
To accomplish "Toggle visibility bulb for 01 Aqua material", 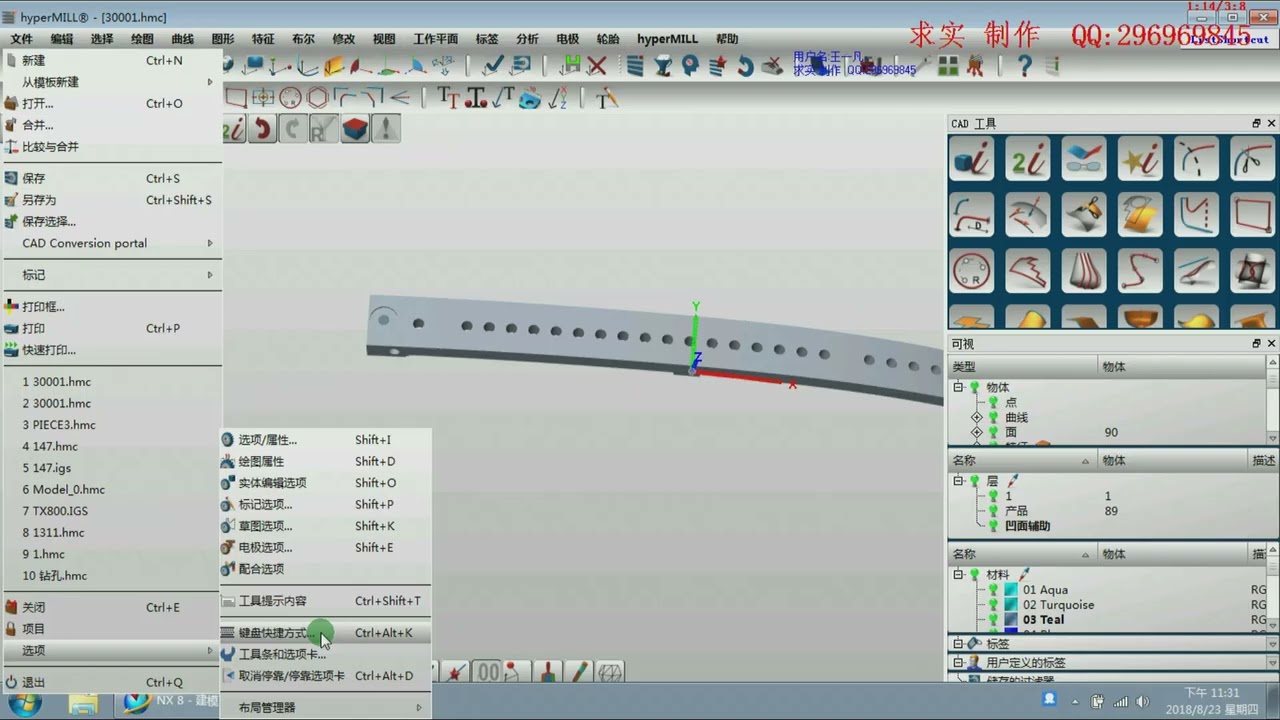I will coord(993,590).
